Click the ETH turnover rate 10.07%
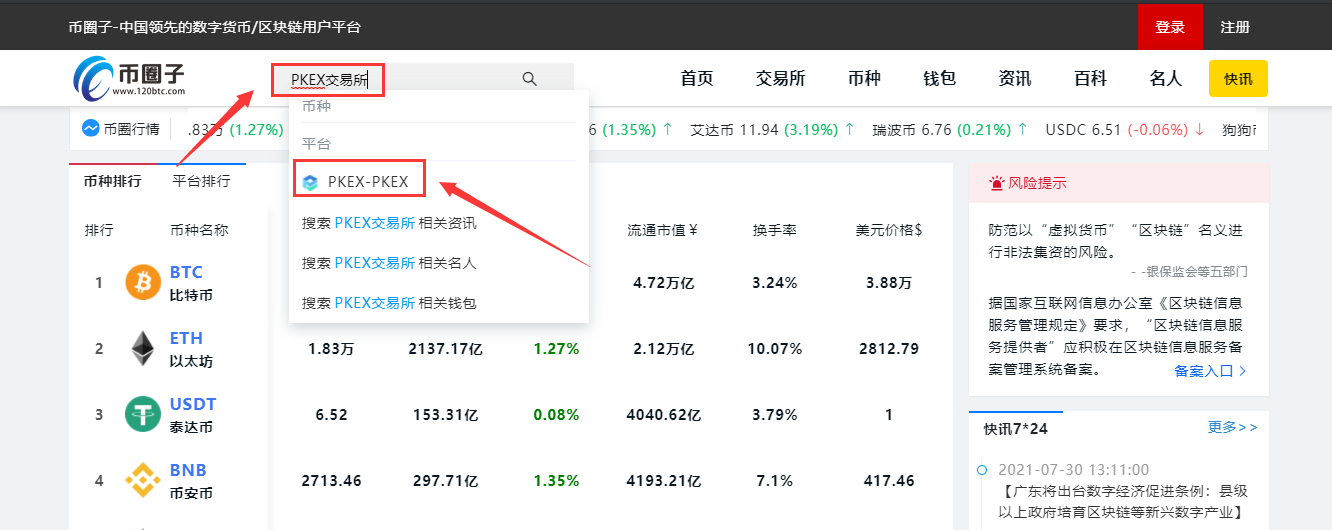This screenshot has width=1332, height=530. click(x=775, y=349)
